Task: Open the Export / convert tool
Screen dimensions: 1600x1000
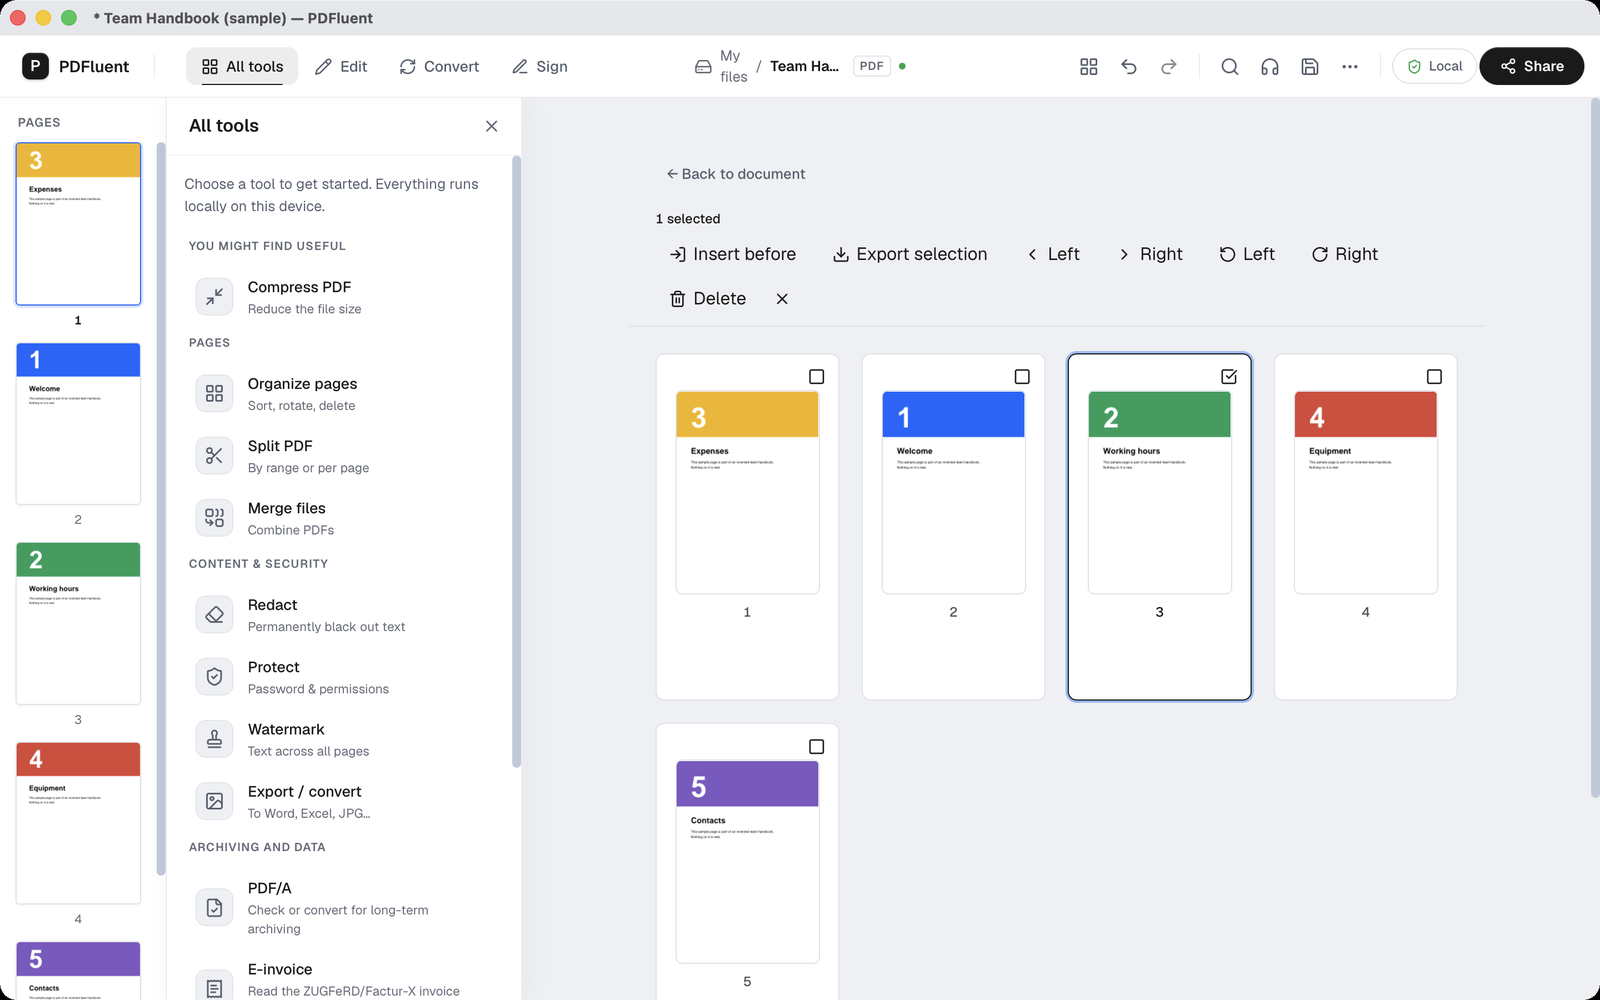Action: point(339,801)
